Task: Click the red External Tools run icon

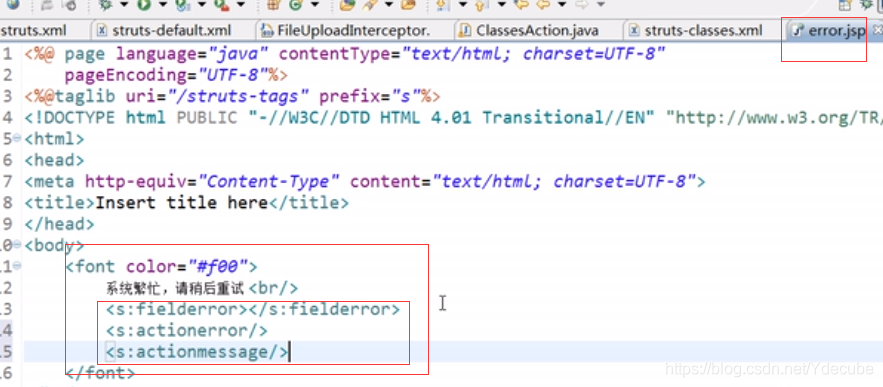Action: (221, 5)
